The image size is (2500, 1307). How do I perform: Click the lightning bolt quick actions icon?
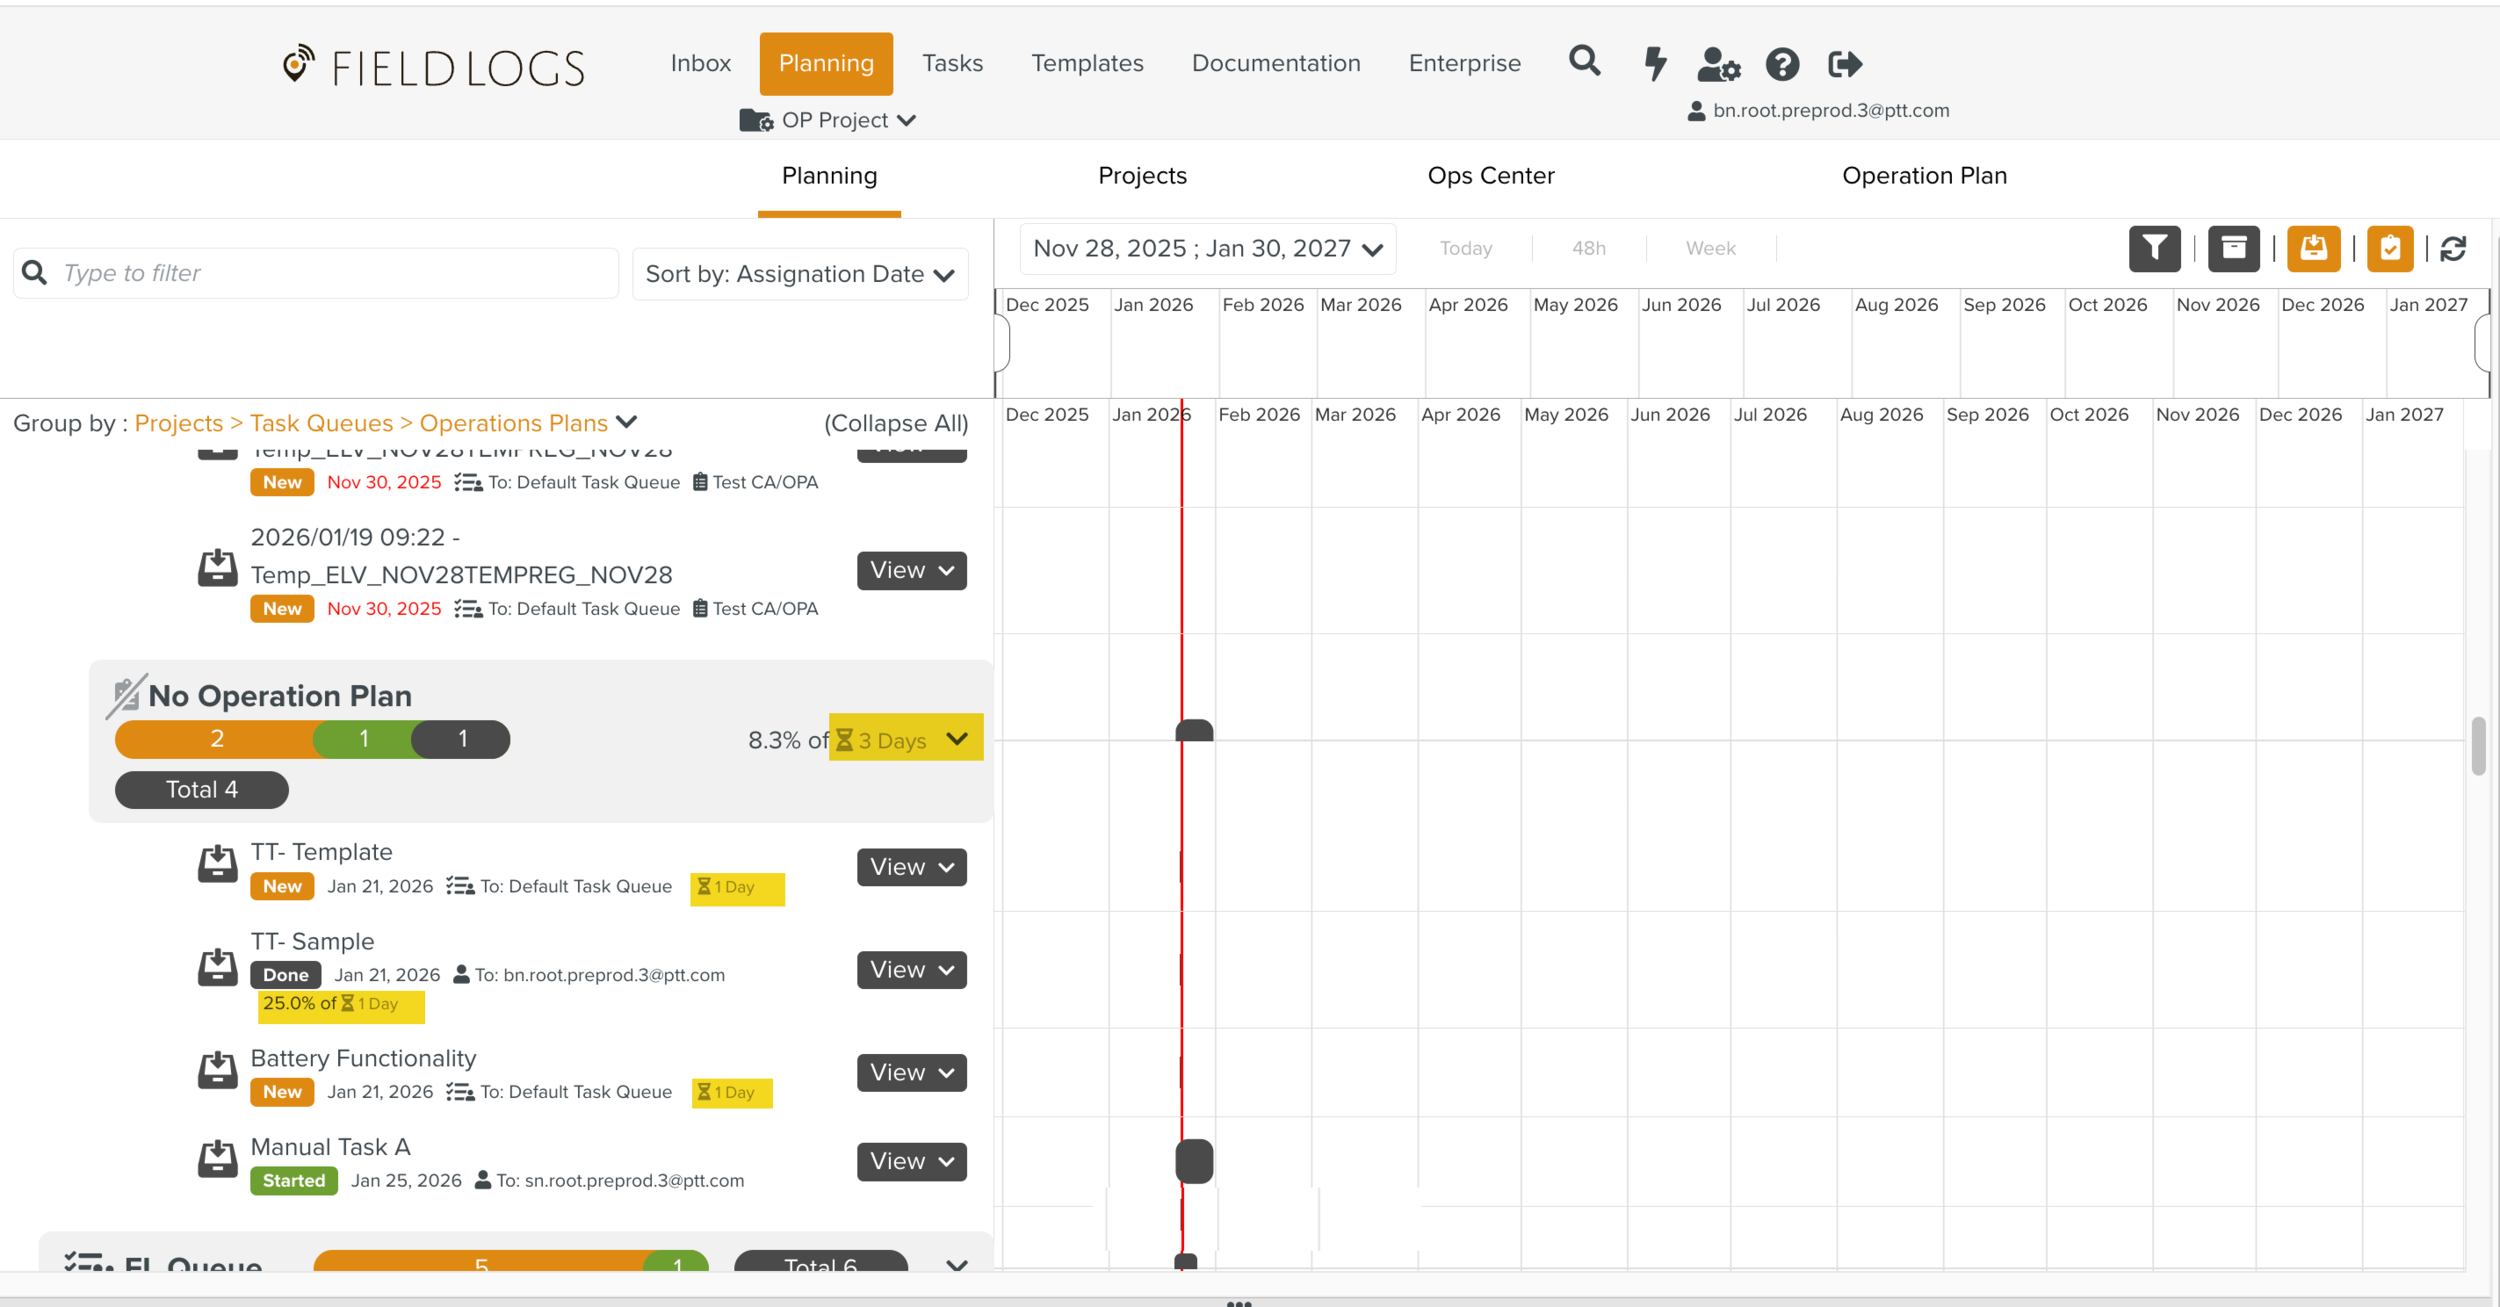click(1655, 64)
